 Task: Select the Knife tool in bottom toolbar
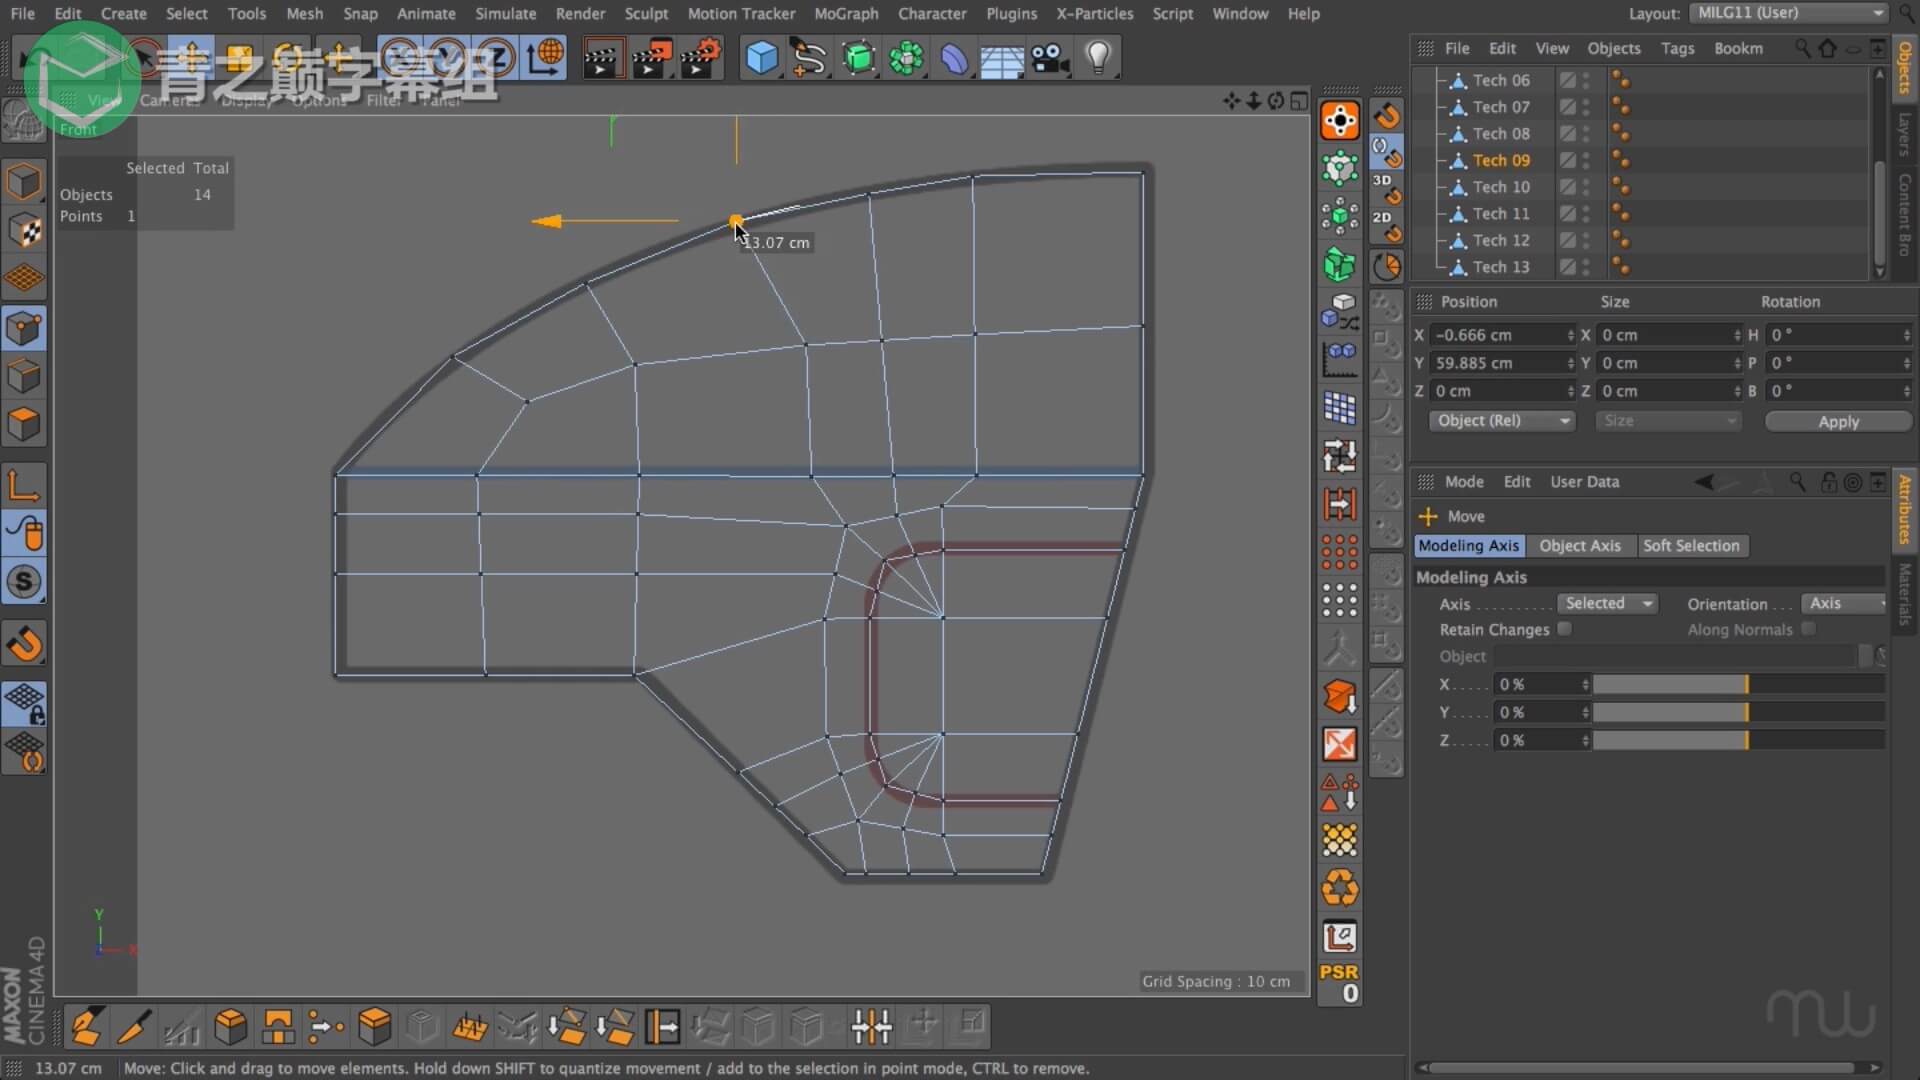pyautogui.click(x=133, y=1027)
